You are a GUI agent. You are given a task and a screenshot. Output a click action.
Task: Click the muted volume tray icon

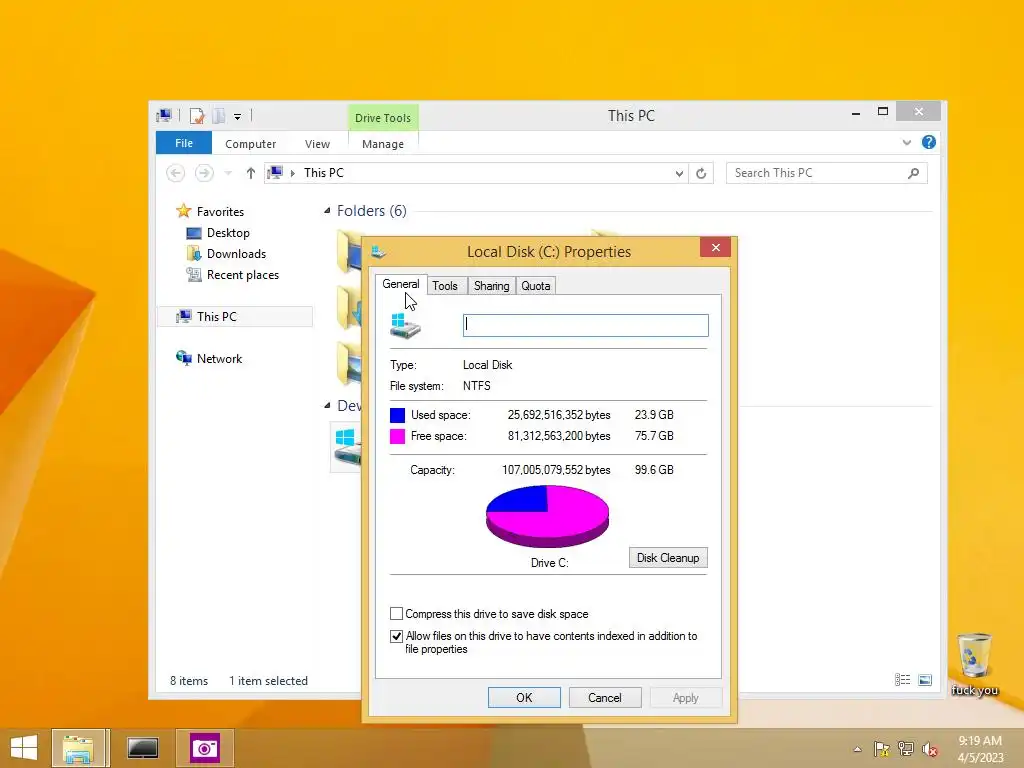click(929, 749)
